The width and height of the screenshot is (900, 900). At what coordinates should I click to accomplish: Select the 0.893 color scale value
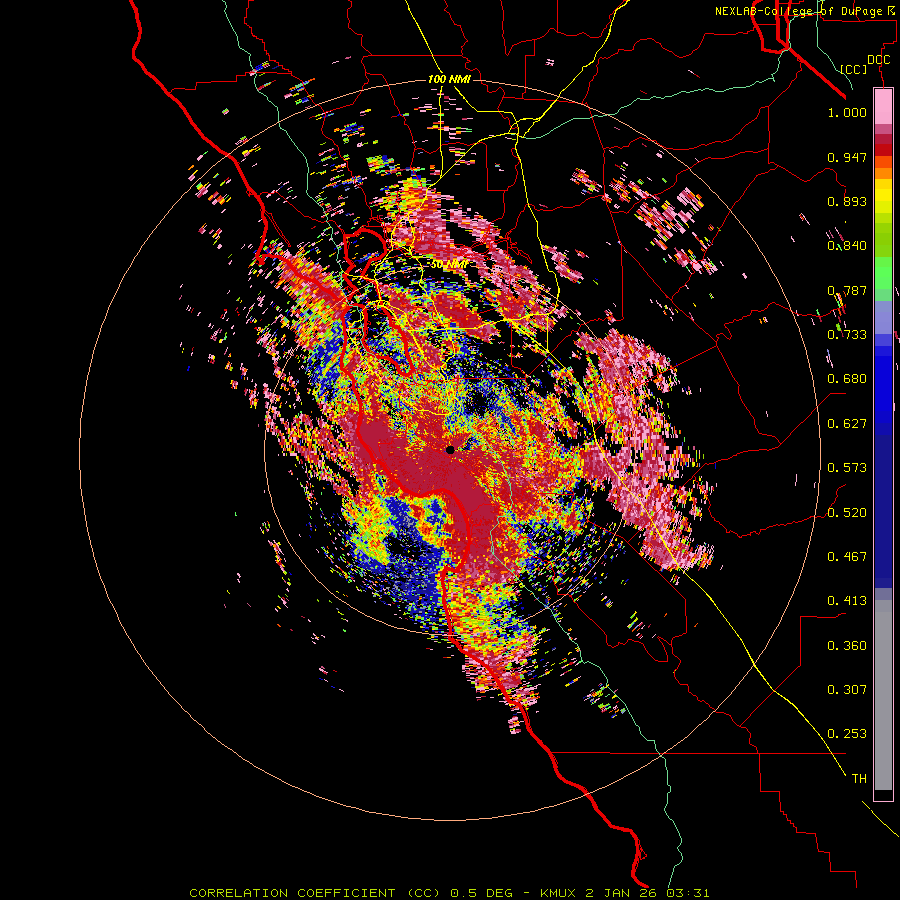847,201
